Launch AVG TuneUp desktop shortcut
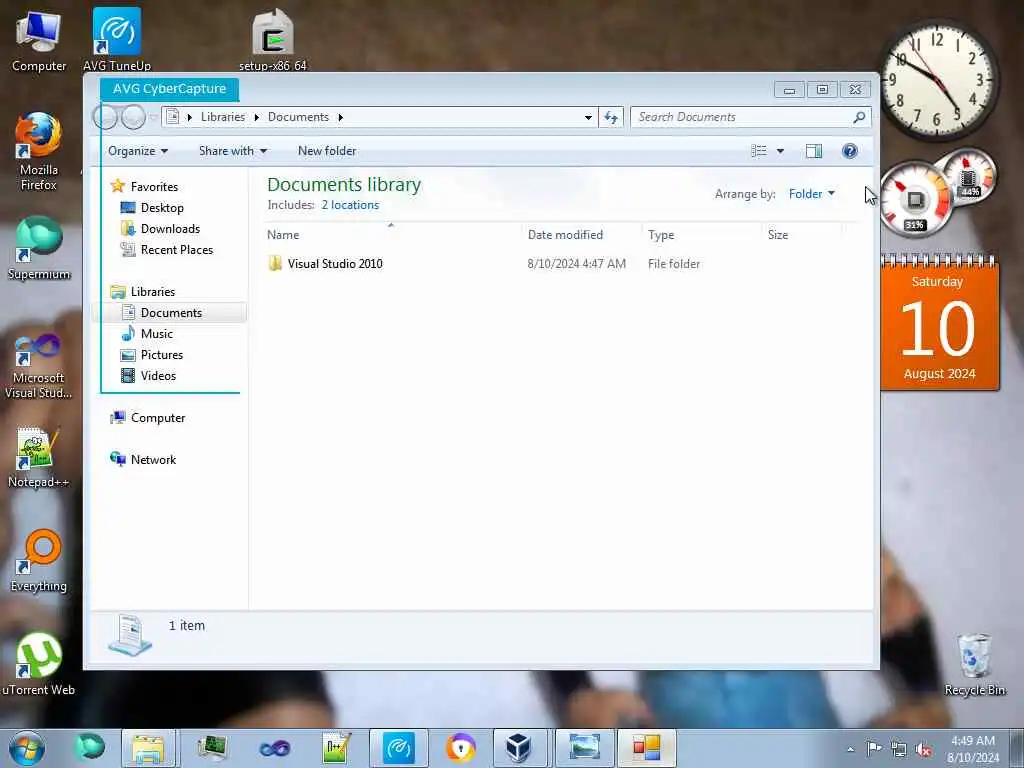Screen dimensions: 1024x768 (117, 40)
